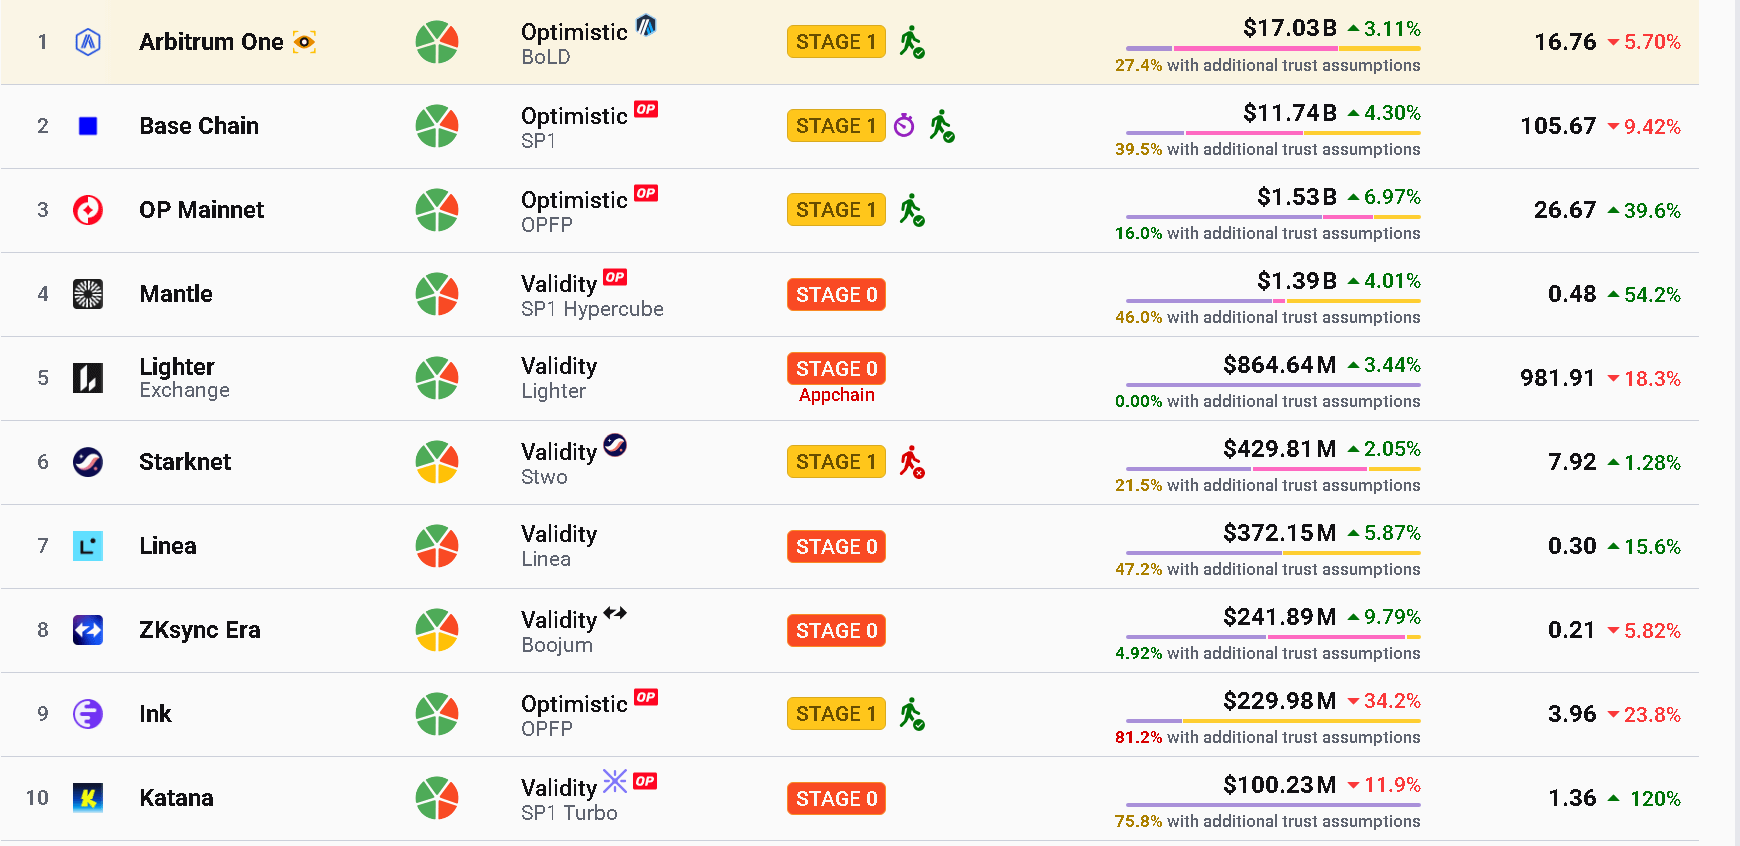Click the STAGE 1 badge for Ink
Image resolution: width=1740 pixels, height=846 pixels.
point(836,714)
